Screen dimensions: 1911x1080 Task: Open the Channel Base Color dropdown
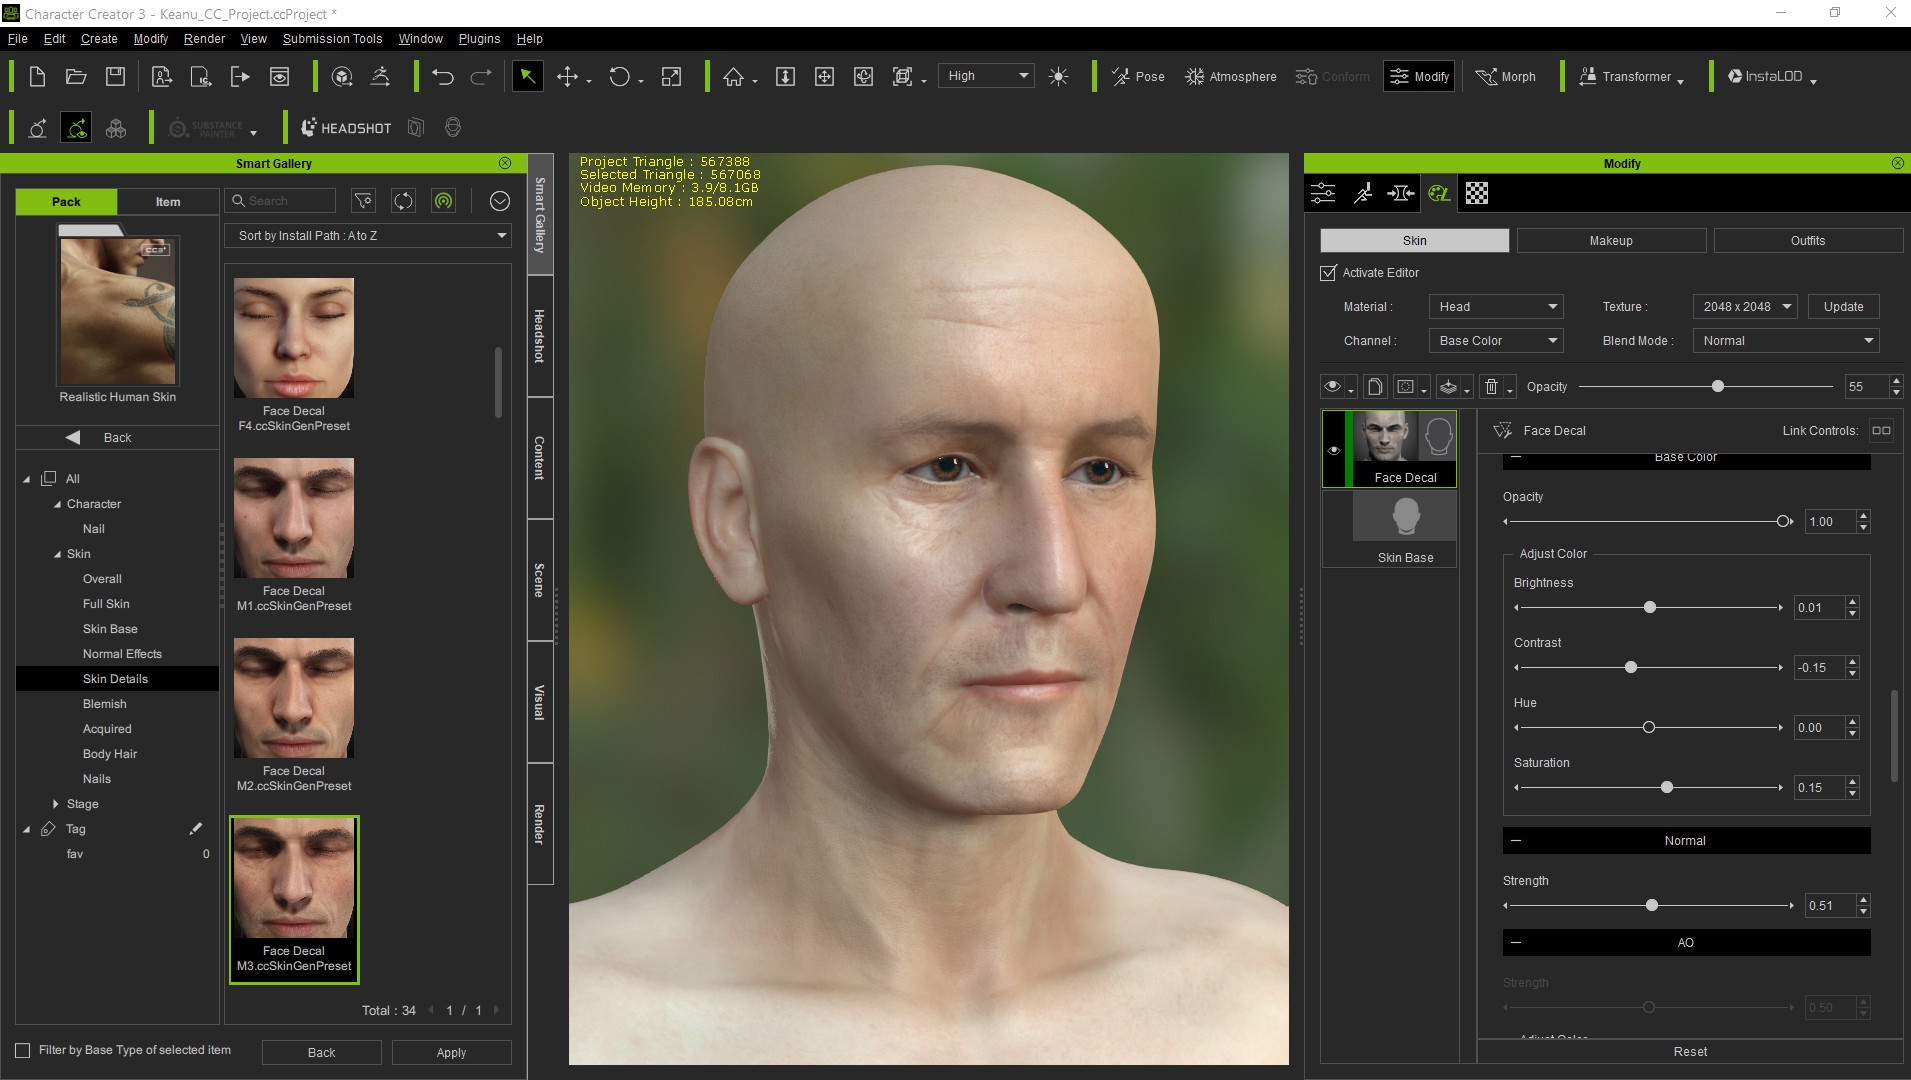pyautogui.click(x=1496, y=341)
